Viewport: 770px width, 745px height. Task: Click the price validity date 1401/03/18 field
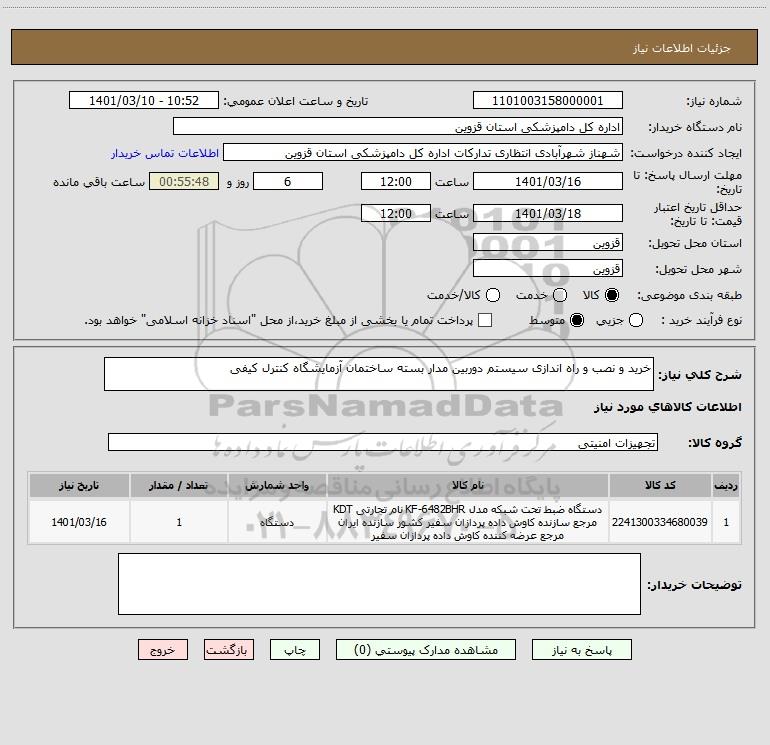click(x=548, y=213)
